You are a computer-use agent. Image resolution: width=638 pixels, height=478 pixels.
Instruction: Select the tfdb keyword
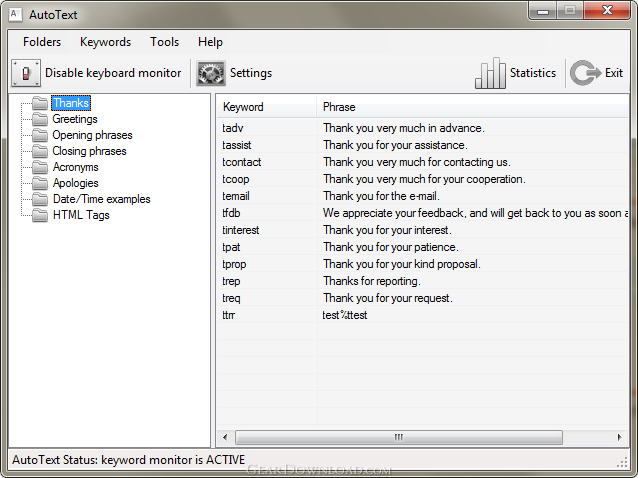[x=231, y=213]
